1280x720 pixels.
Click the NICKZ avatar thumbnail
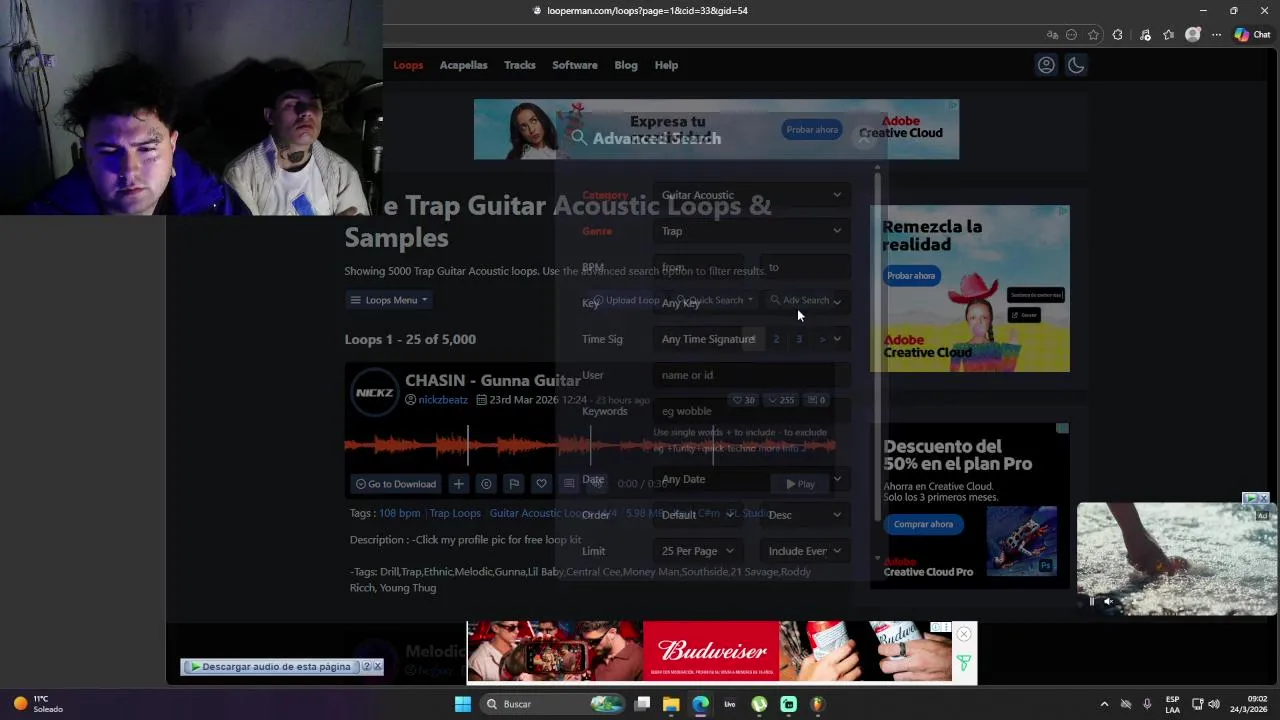click(x=375, y=393)
